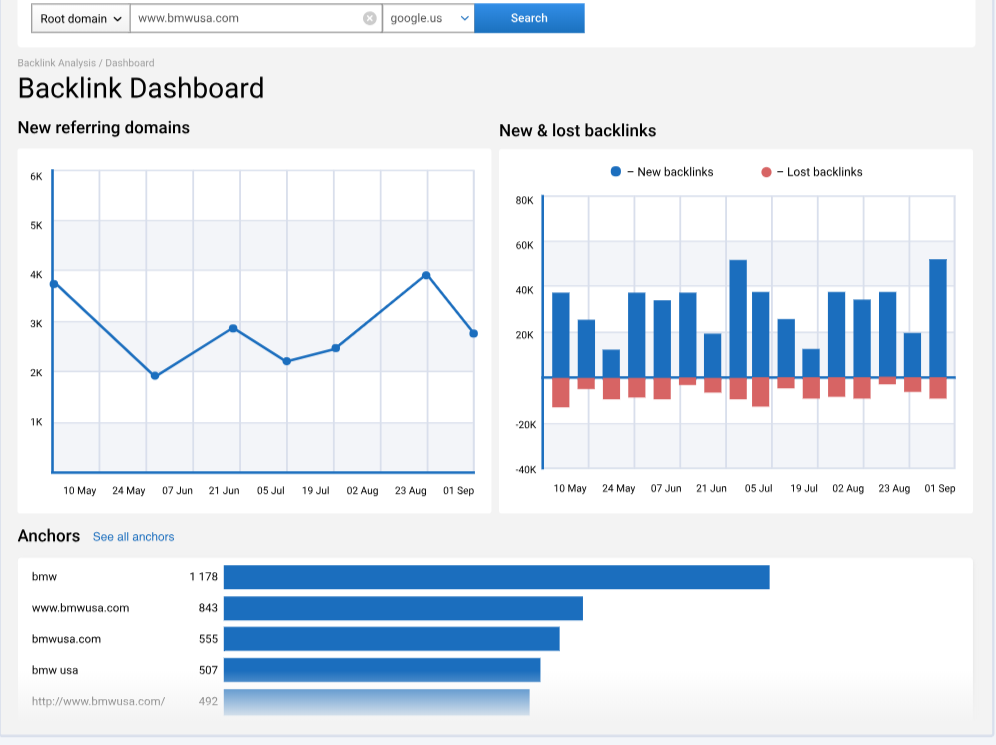Click the peak data point at 23 Aug
The height and width of the screenshot is (745, 996).
pos(425,274)
